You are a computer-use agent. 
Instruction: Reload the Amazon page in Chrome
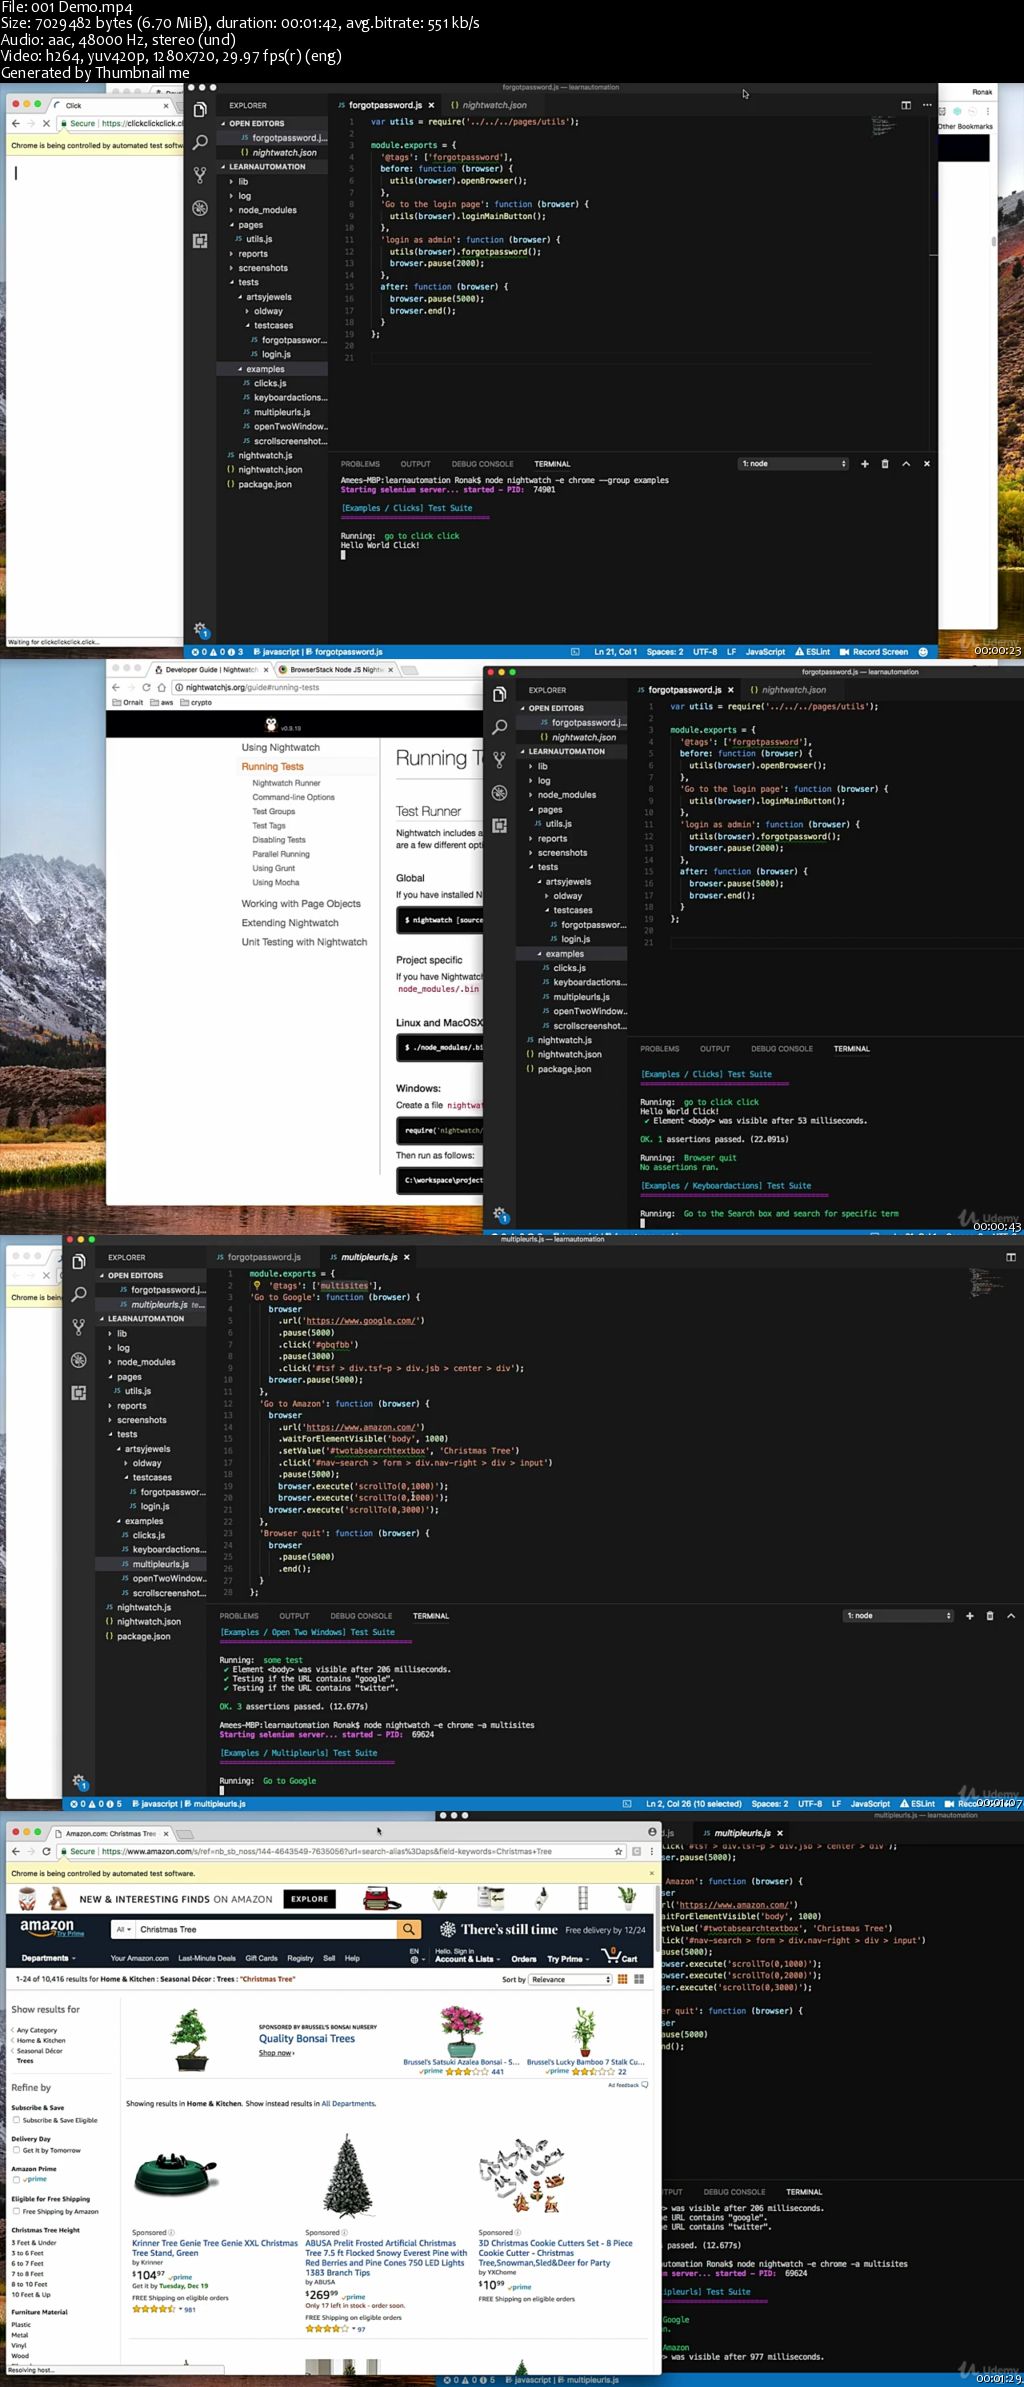click(x=46, y=1851)
